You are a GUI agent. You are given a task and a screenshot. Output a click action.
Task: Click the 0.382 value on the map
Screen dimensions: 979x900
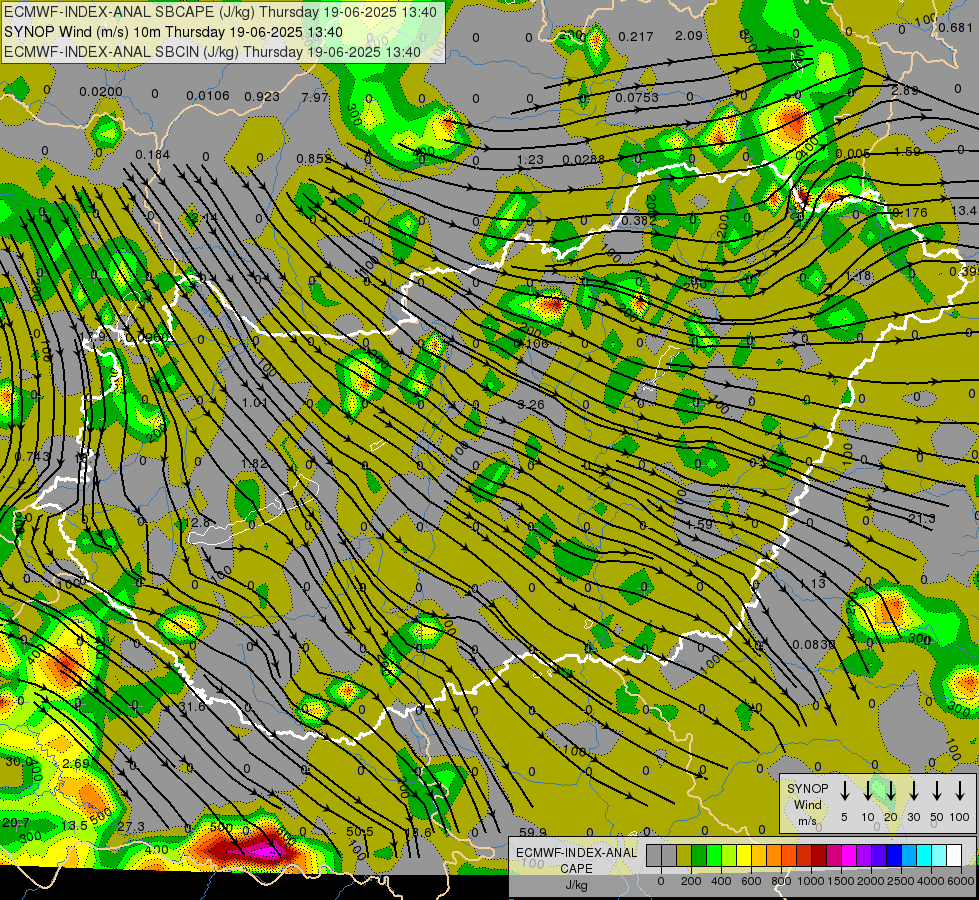point(639,220)
